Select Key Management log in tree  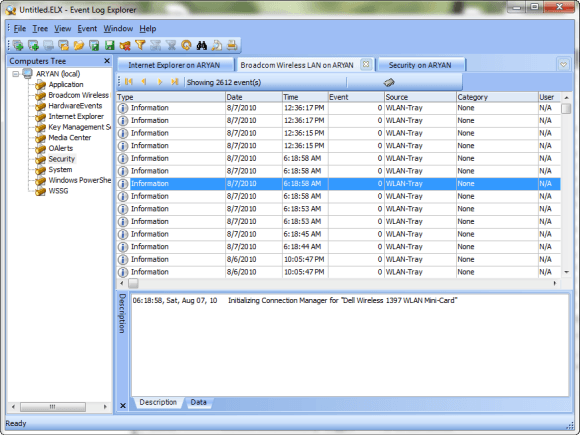pos(80,127)
